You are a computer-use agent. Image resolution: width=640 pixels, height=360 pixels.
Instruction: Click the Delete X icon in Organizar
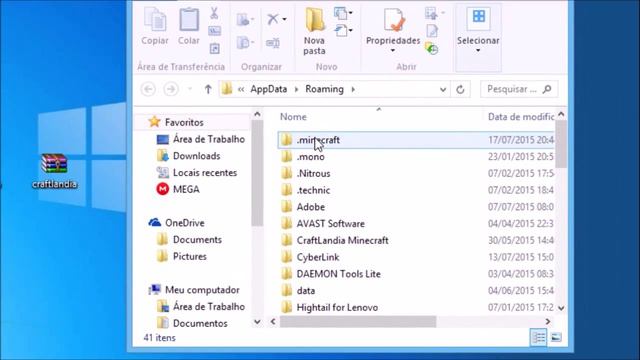click(273, 19)
